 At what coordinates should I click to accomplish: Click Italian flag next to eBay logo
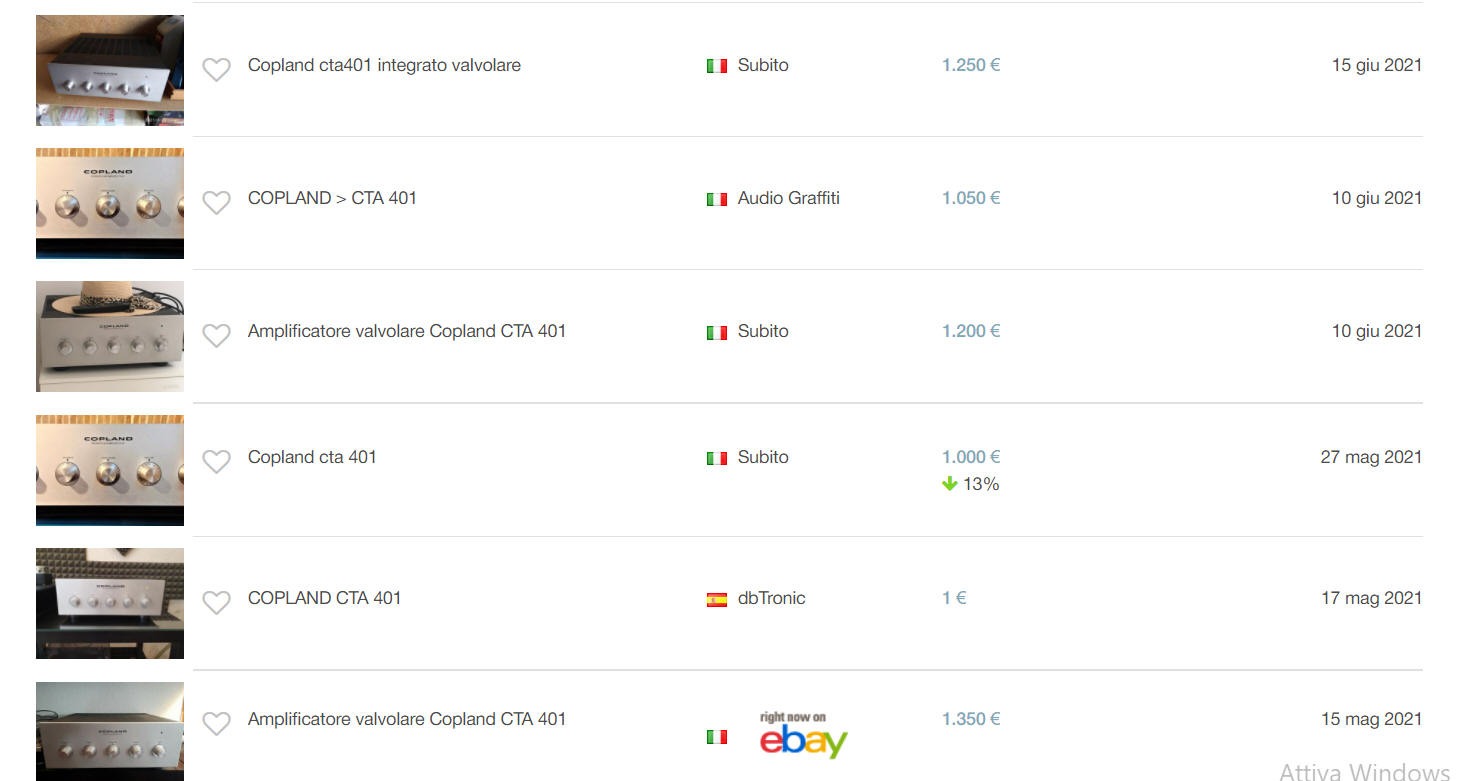pos(716,737)
